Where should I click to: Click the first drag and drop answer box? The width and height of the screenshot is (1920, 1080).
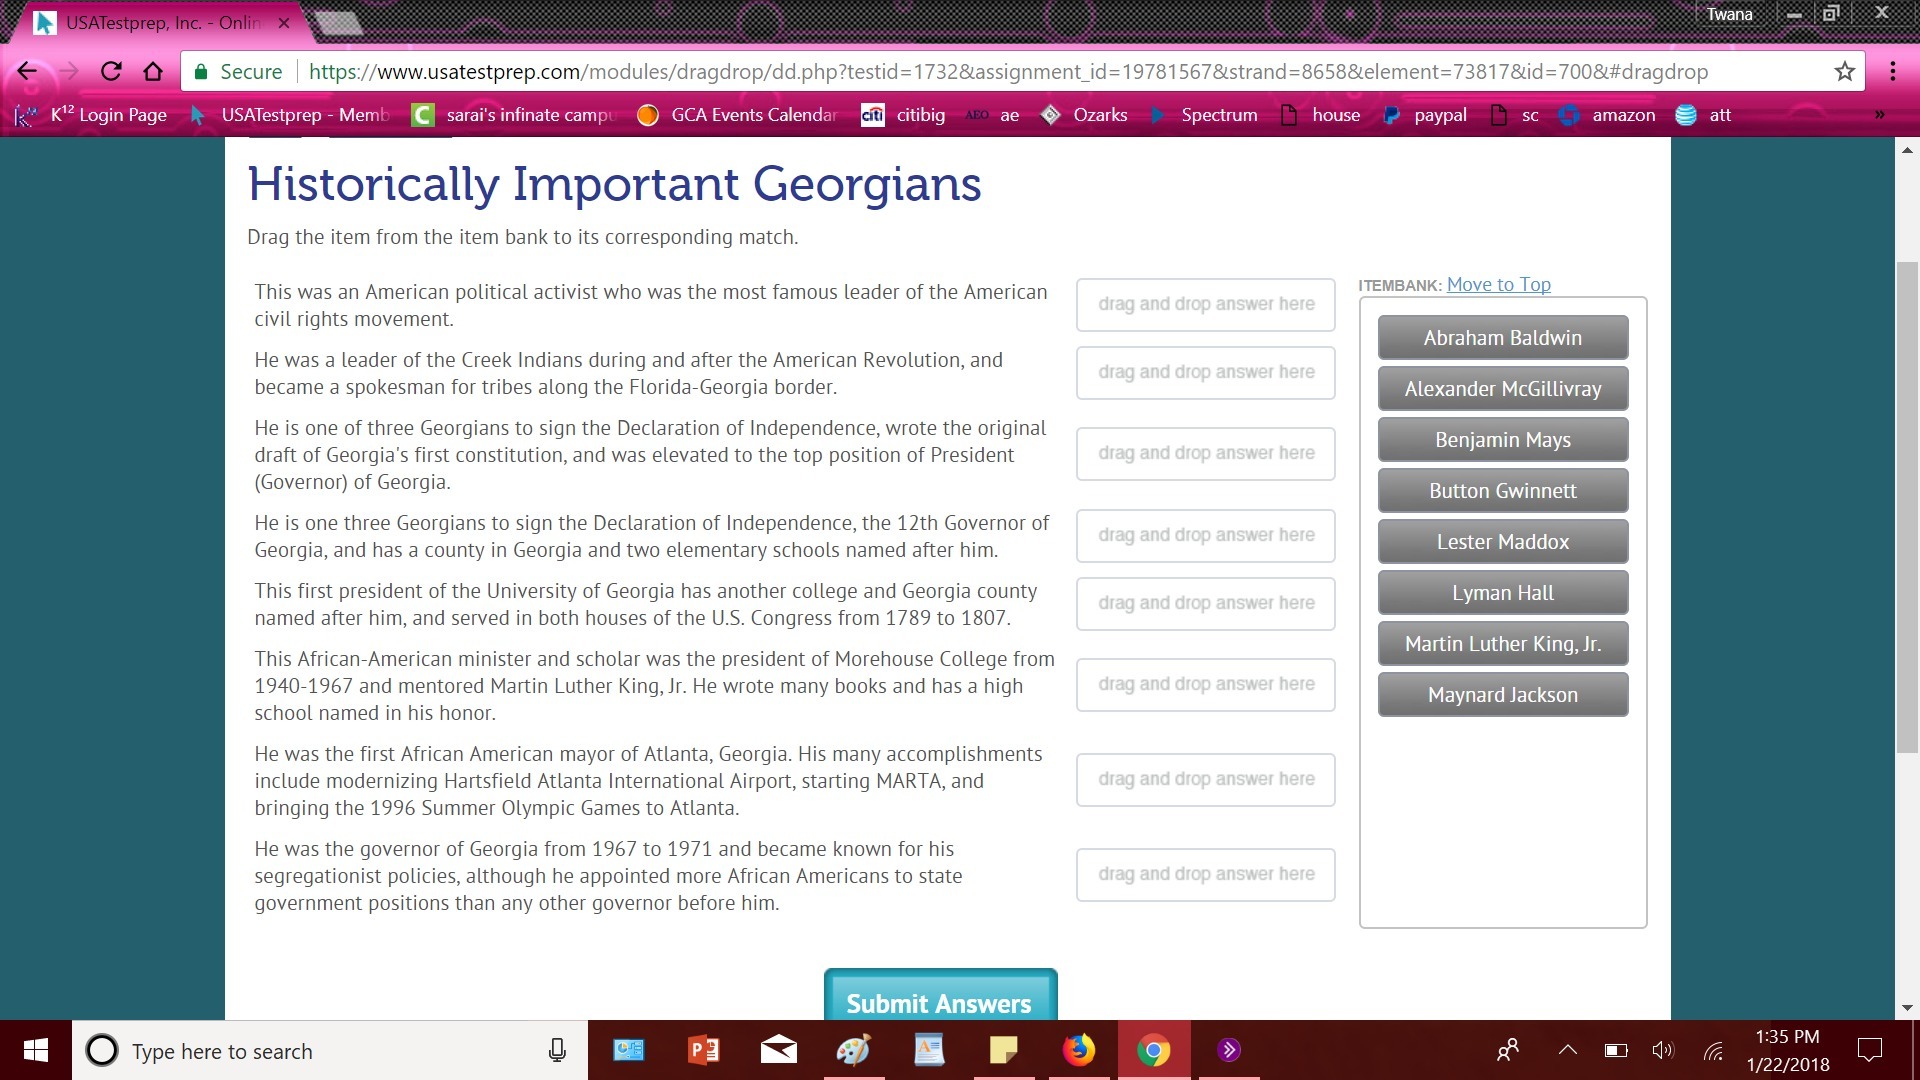point(1205,304)
